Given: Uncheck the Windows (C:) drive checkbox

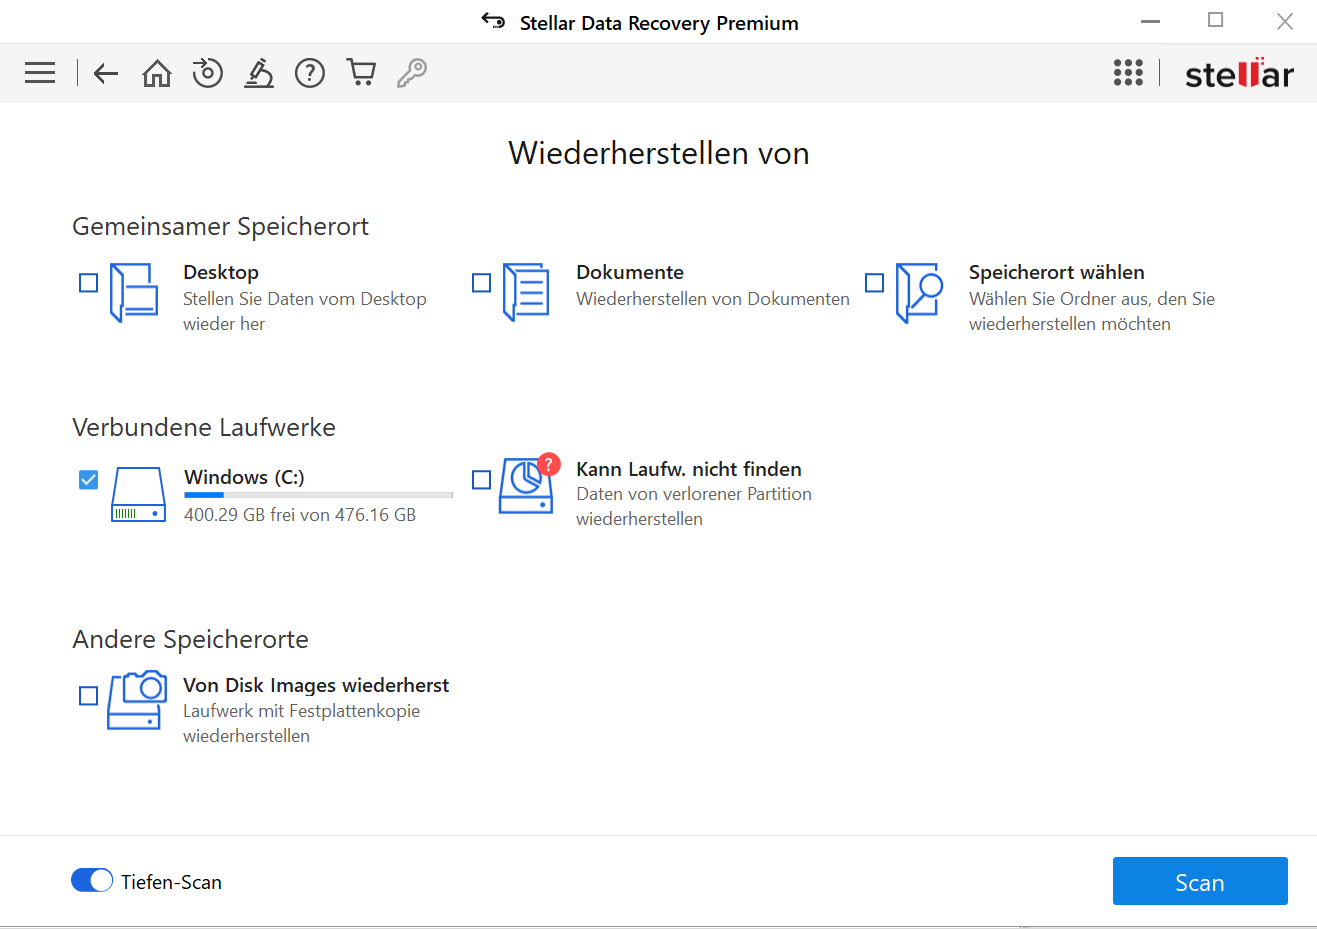Looking at the screenshot, I should (x=89, y=480).
